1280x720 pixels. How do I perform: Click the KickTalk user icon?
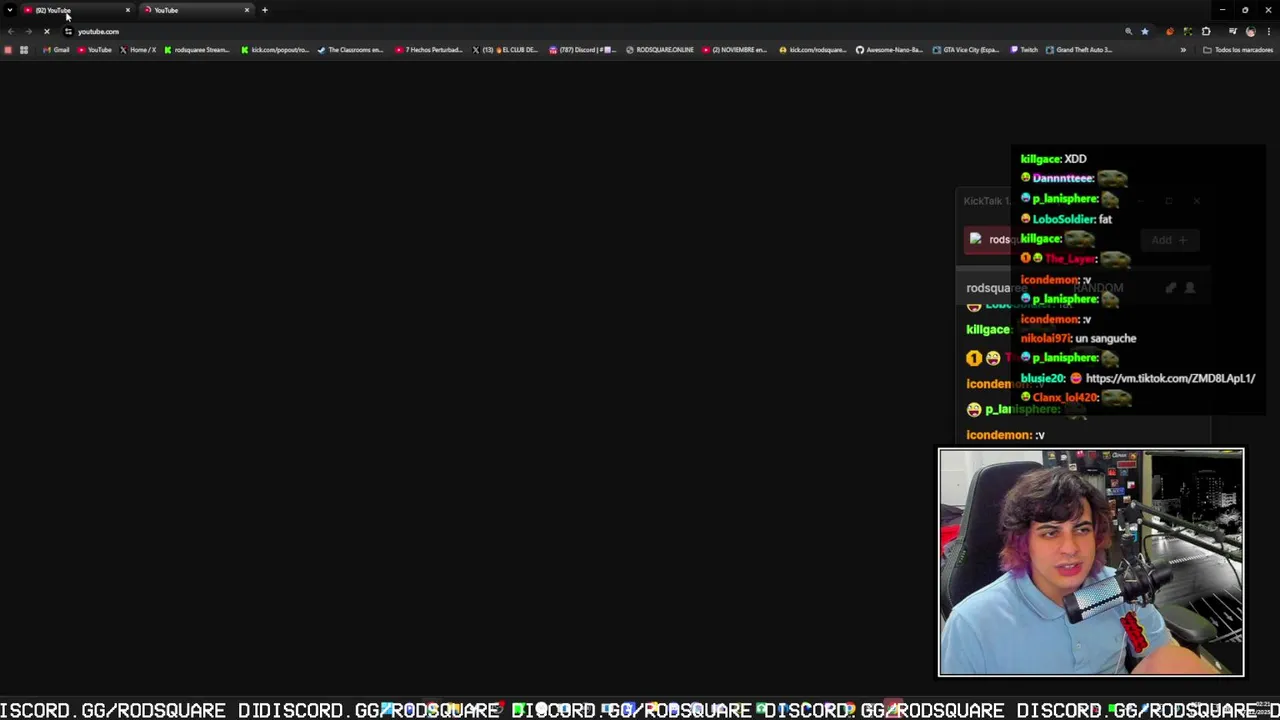[1190, 288]
